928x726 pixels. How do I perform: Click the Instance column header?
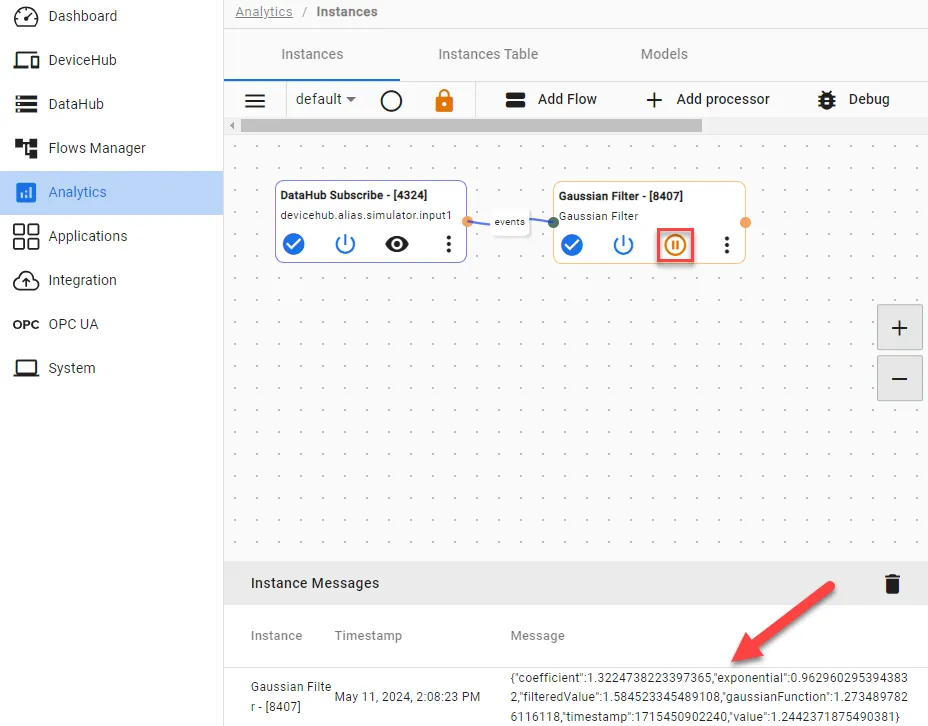[276, 635]
